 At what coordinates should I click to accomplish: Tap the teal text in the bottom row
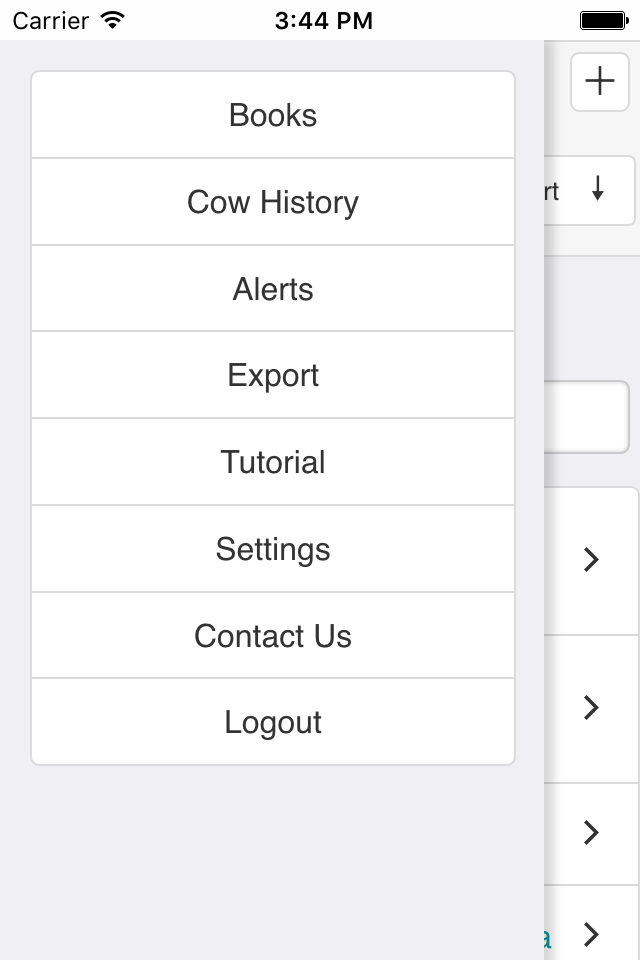pyautogui.click(x=546, y=937)
